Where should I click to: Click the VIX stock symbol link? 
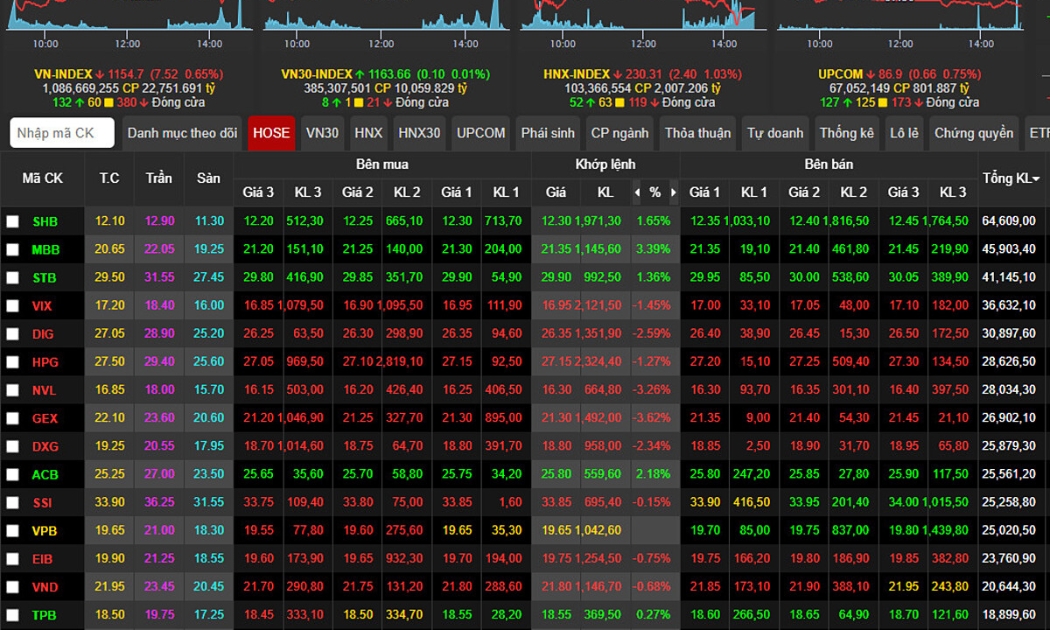(43, 306)
